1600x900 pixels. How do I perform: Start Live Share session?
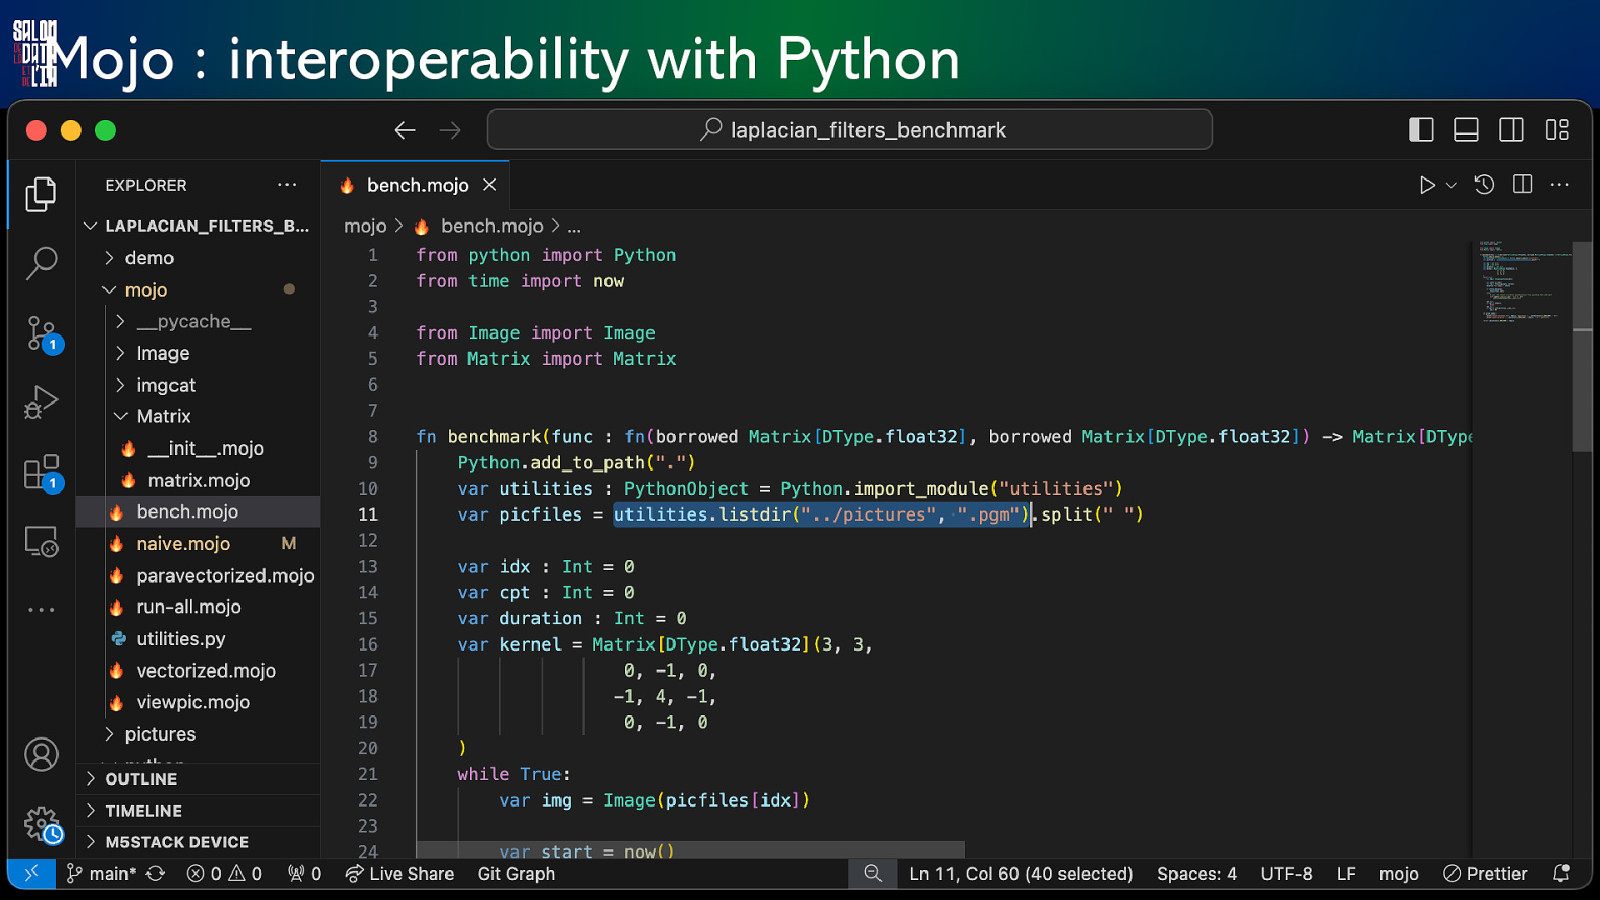point(400,874)
